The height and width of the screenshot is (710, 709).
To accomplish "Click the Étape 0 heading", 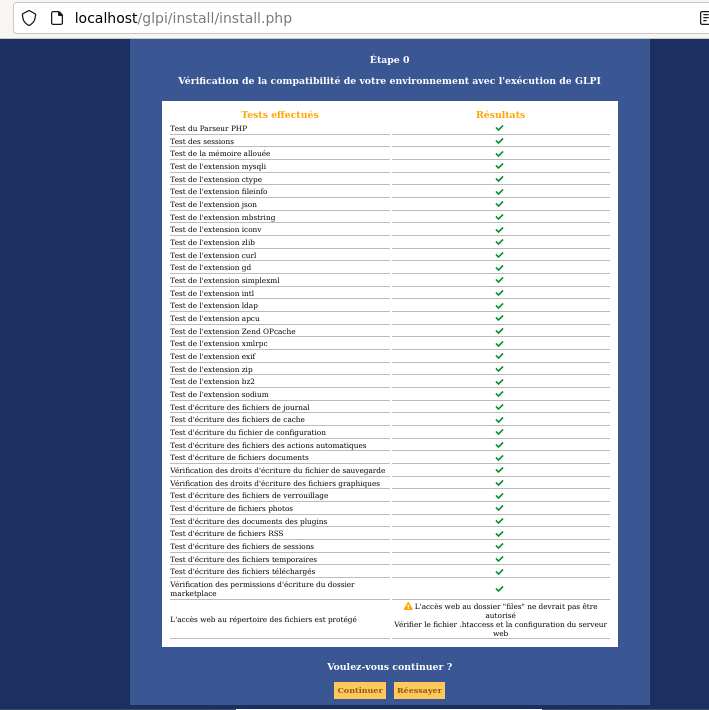I will point(389,60).
